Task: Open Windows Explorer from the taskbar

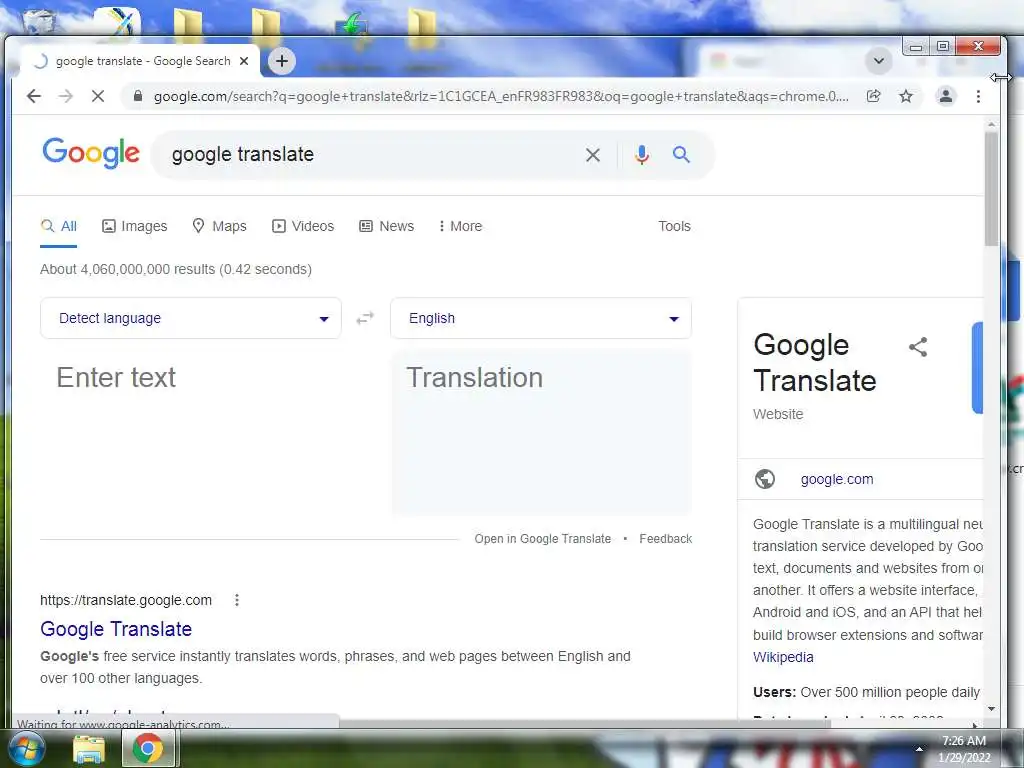Action: (x=88, y=749)
